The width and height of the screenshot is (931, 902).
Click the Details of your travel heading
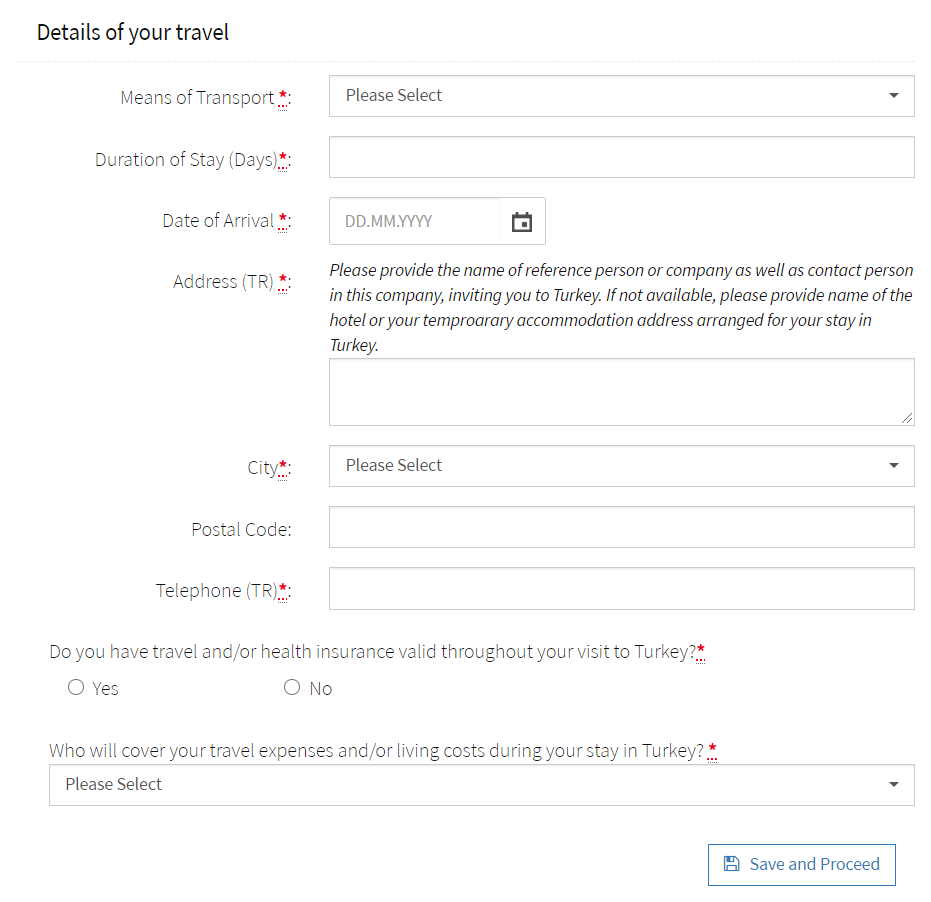(133, 32)
